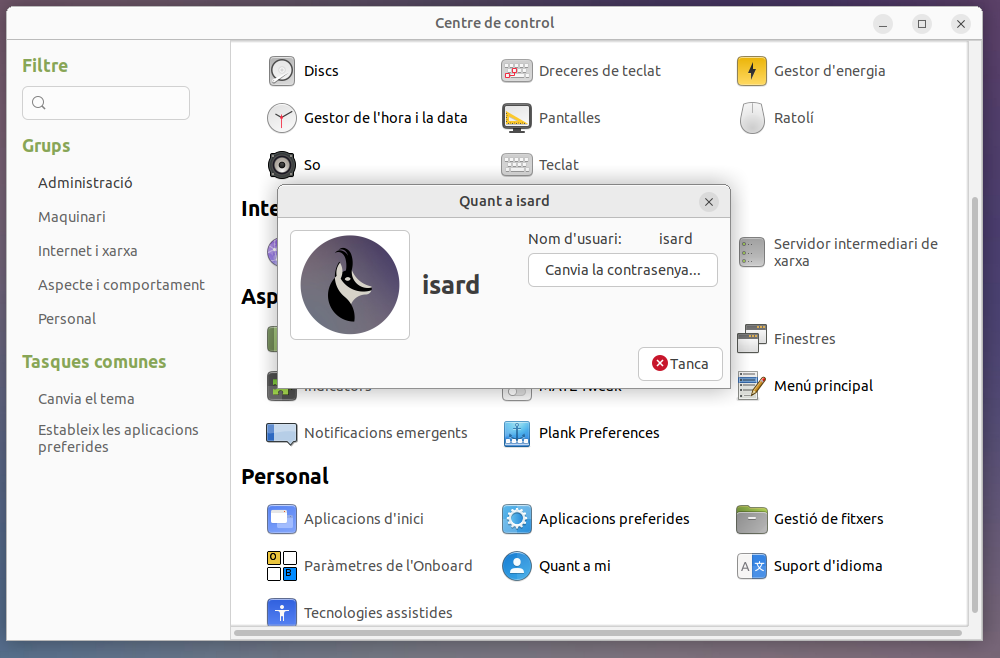This screenshot has width=1000, height=658.
Task: Click Canvia el tema link
Action: click(x=86, y=399)
